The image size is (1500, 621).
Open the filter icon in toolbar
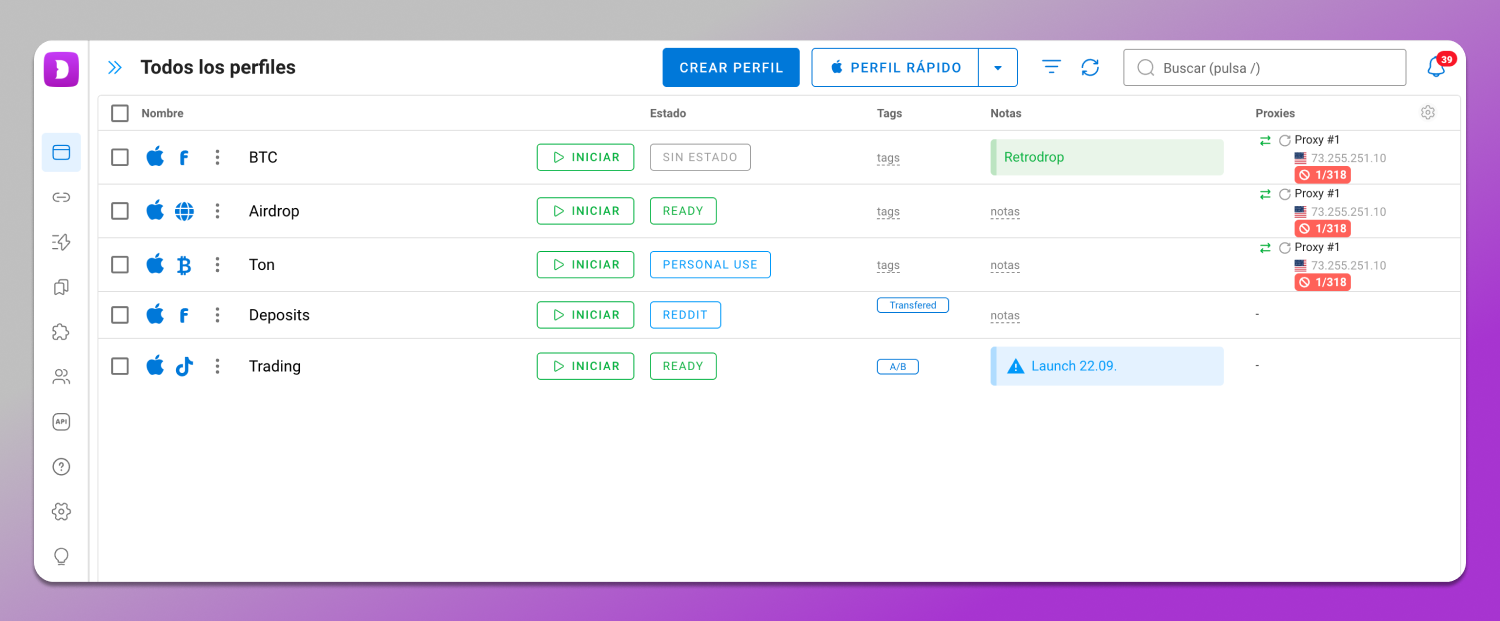point(1051,67)
